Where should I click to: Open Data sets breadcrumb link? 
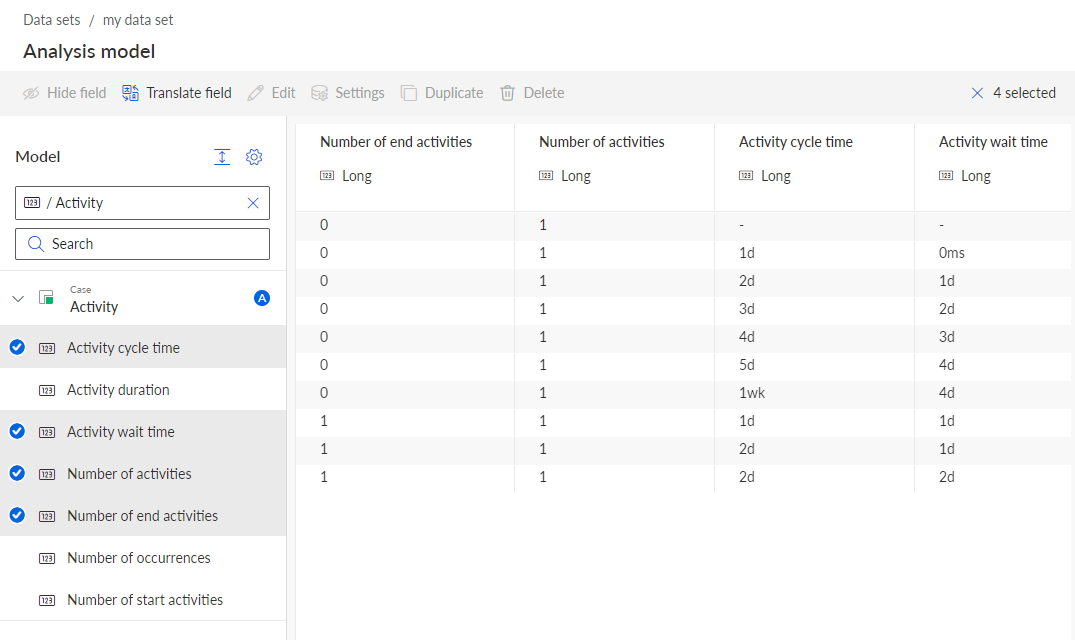(x=51, y=20)
